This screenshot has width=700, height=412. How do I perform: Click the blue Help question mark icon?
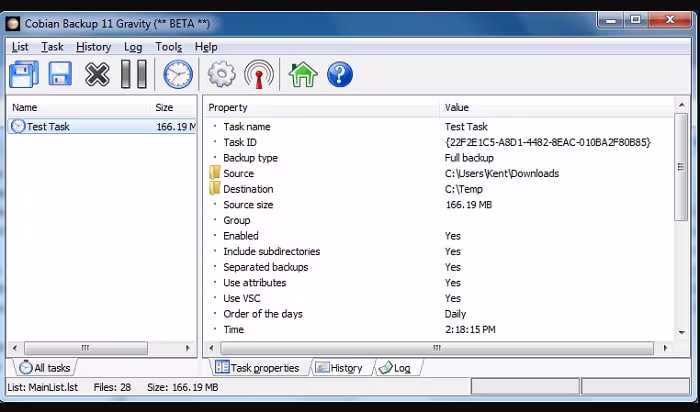click(340, 74)
